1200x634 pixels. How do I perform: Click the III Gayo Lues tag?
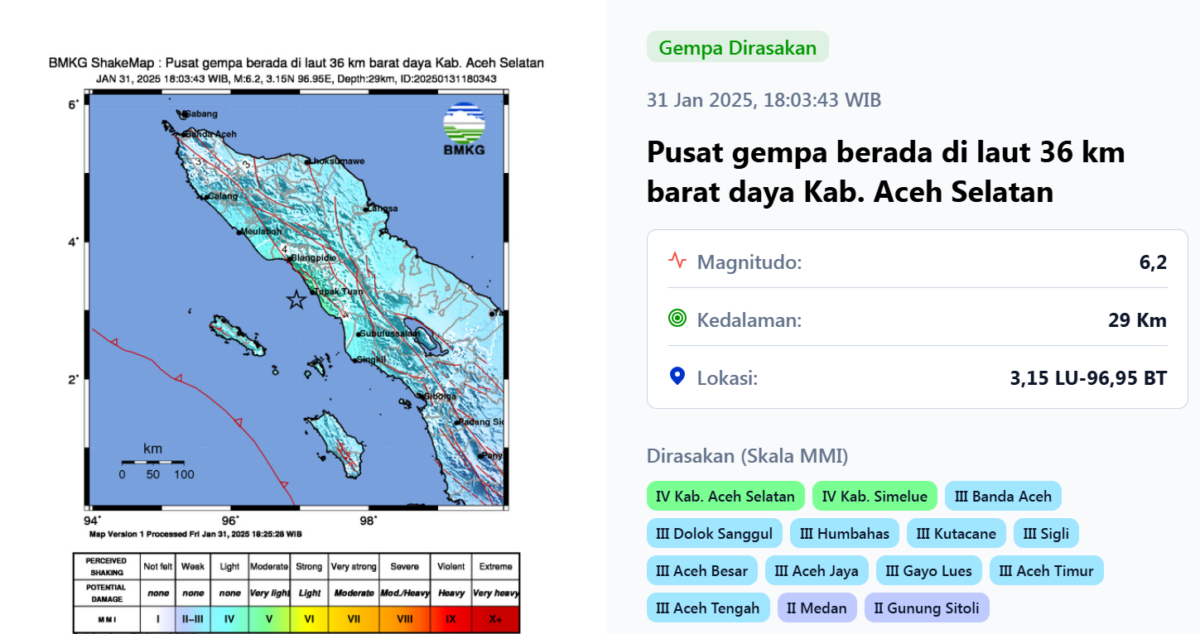(x=929, y=571)
